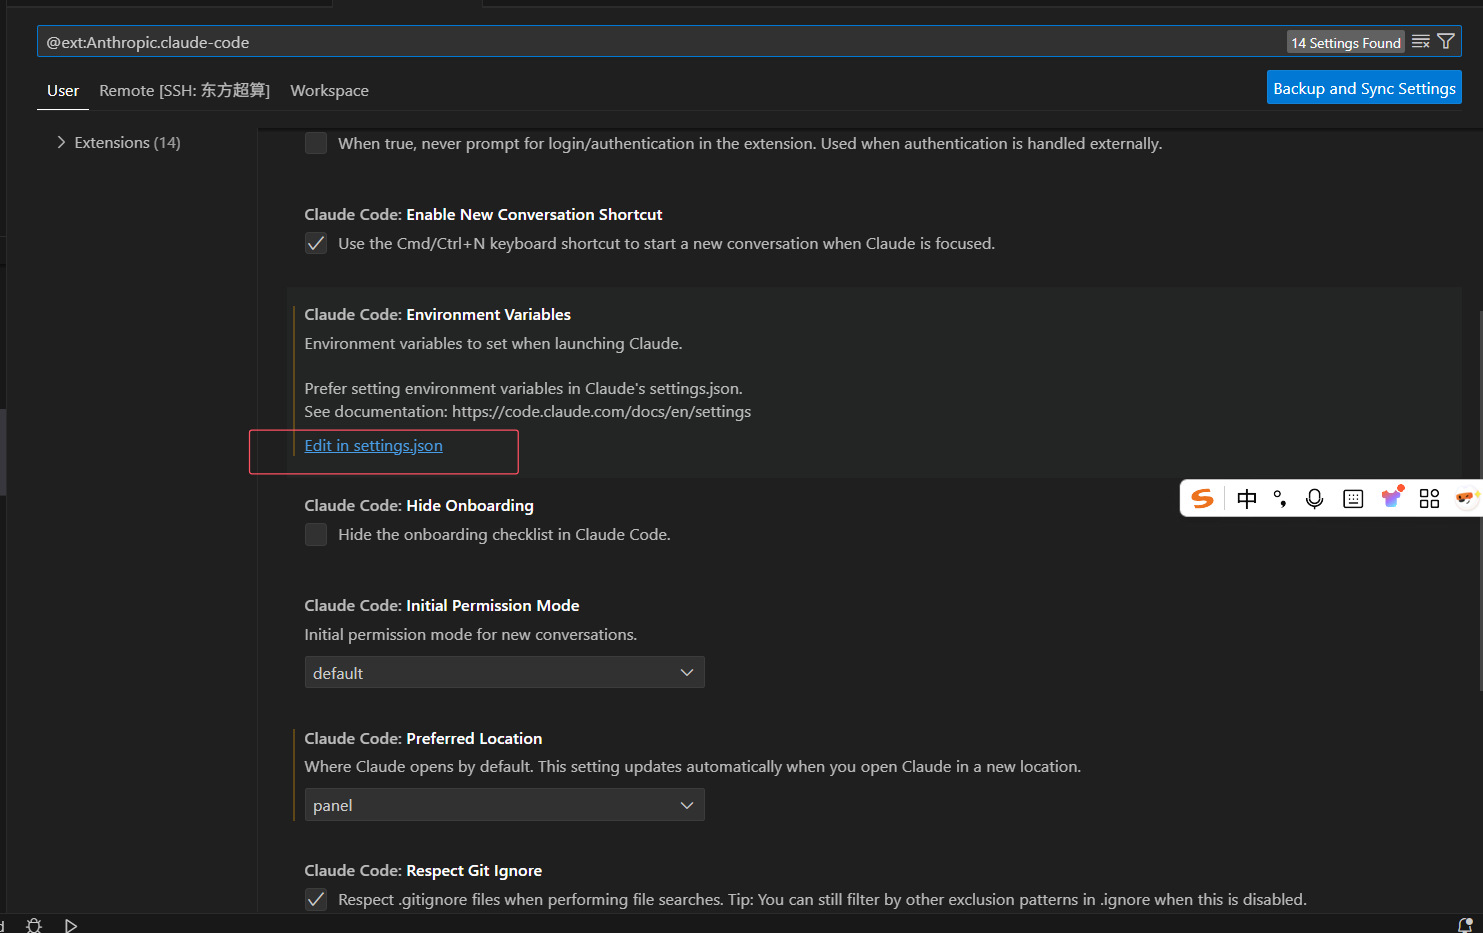Click the Sogou S logo icon
The image size is (1483, 933).
point(1203,498)
